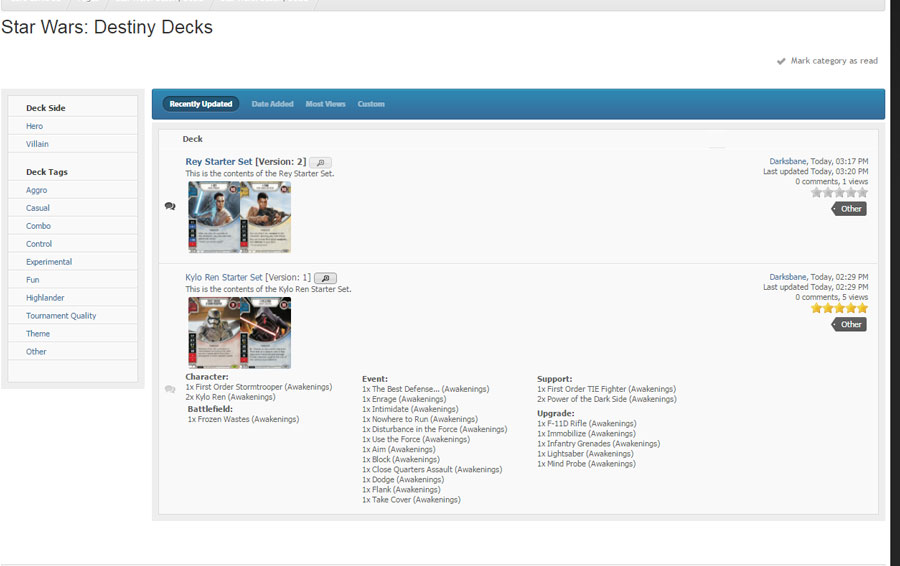Open Darksbane profile on Kylo Ren Starter Set row
This screenshot has height=566, width=900.
point(788,277)
